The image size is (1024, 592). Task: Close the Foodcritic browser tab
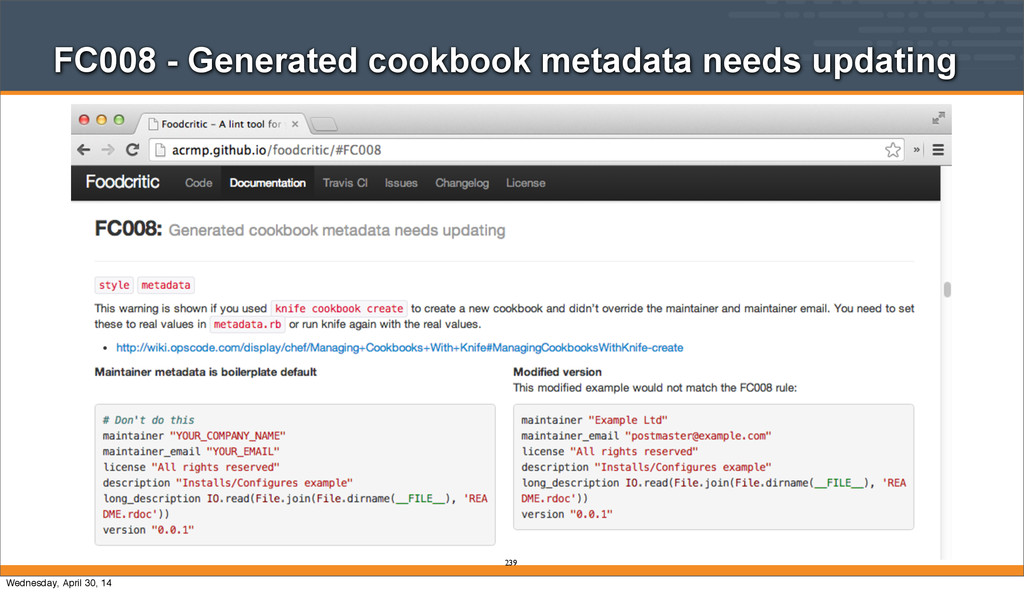coord(297,124)
